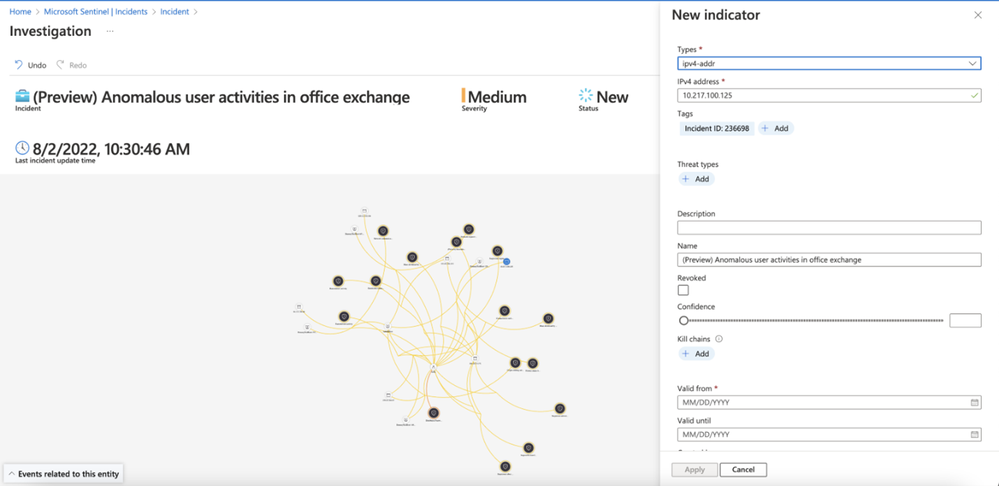
Task: Open the ellipsis menu beside Investigation
Action: (x=110, y=31)
